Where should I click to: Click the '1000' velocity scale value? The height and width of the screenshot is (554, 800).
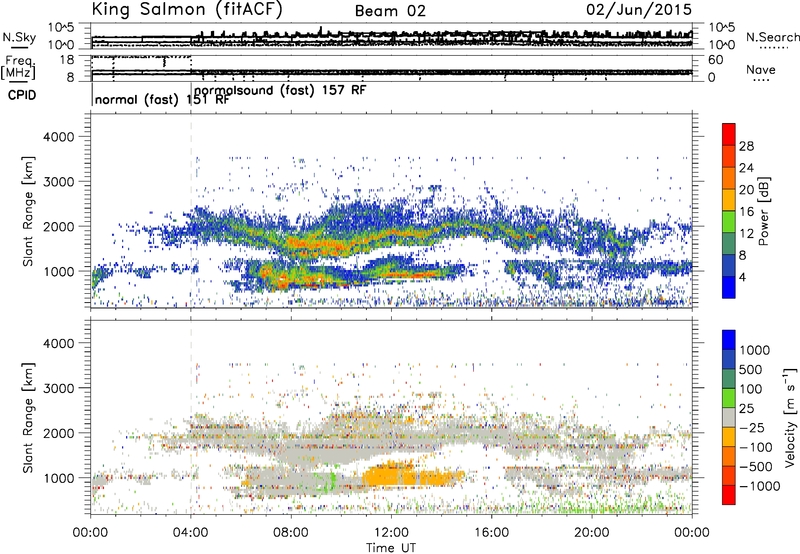click(x=755, y=350)
